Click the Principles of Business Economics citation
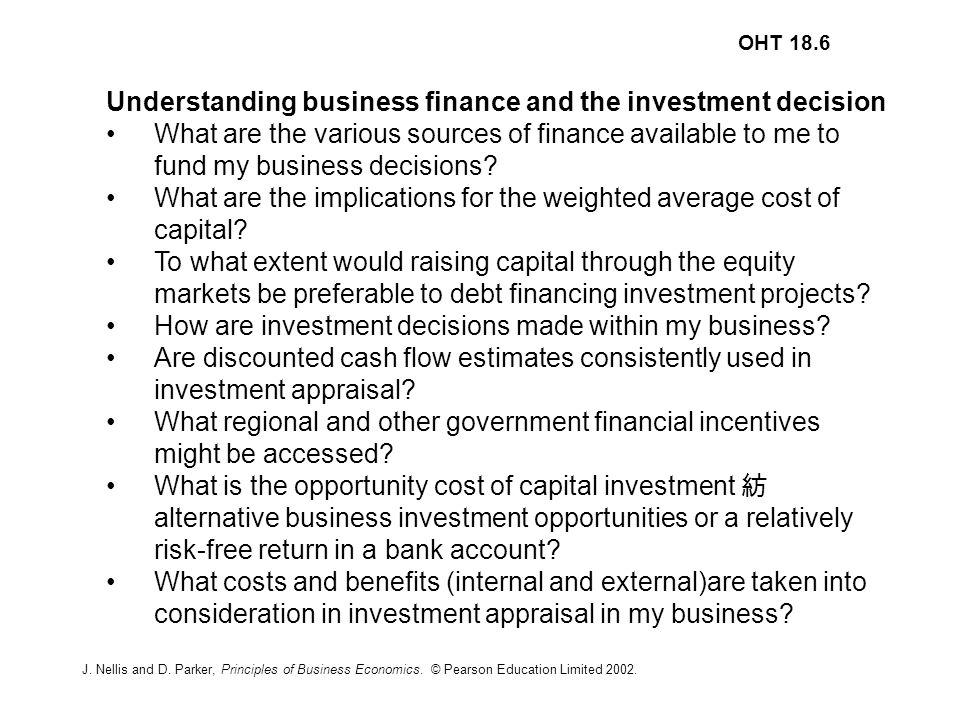The width and height of the screenshot is (960, 720). (x=321, y=669)
